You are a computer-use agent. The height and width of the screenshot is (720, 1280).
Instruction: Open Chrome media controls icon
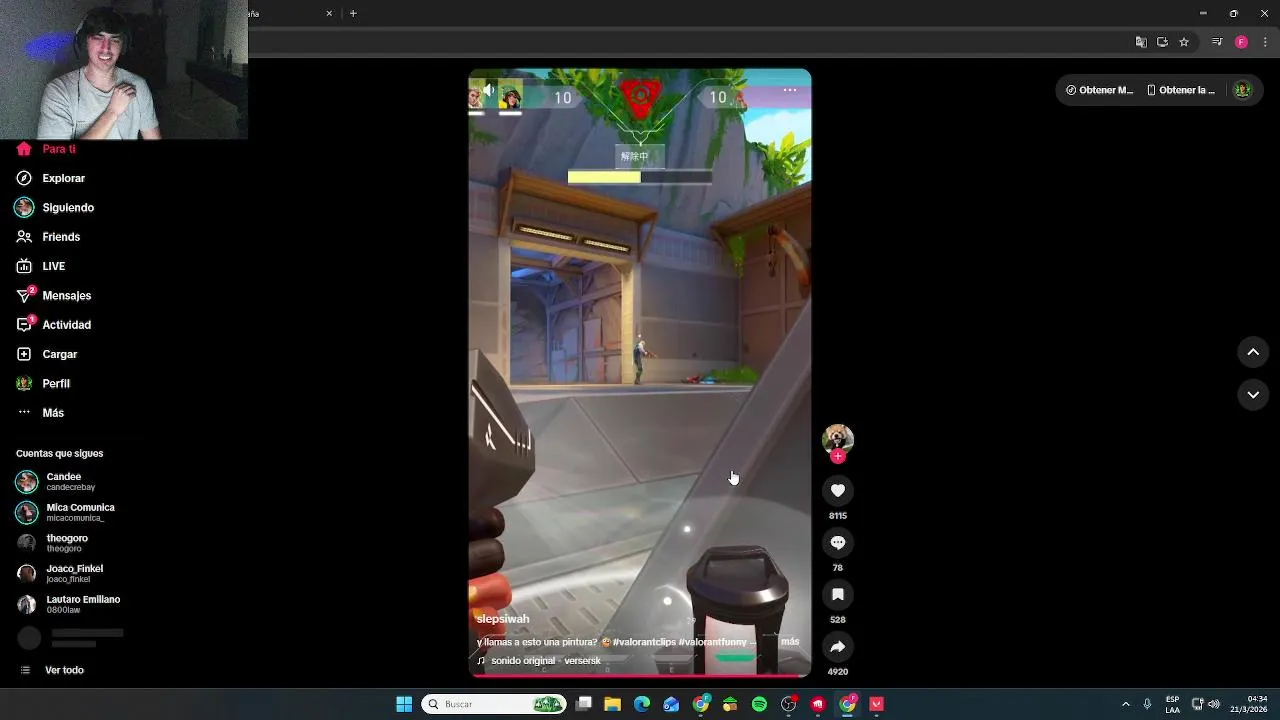1217,42
